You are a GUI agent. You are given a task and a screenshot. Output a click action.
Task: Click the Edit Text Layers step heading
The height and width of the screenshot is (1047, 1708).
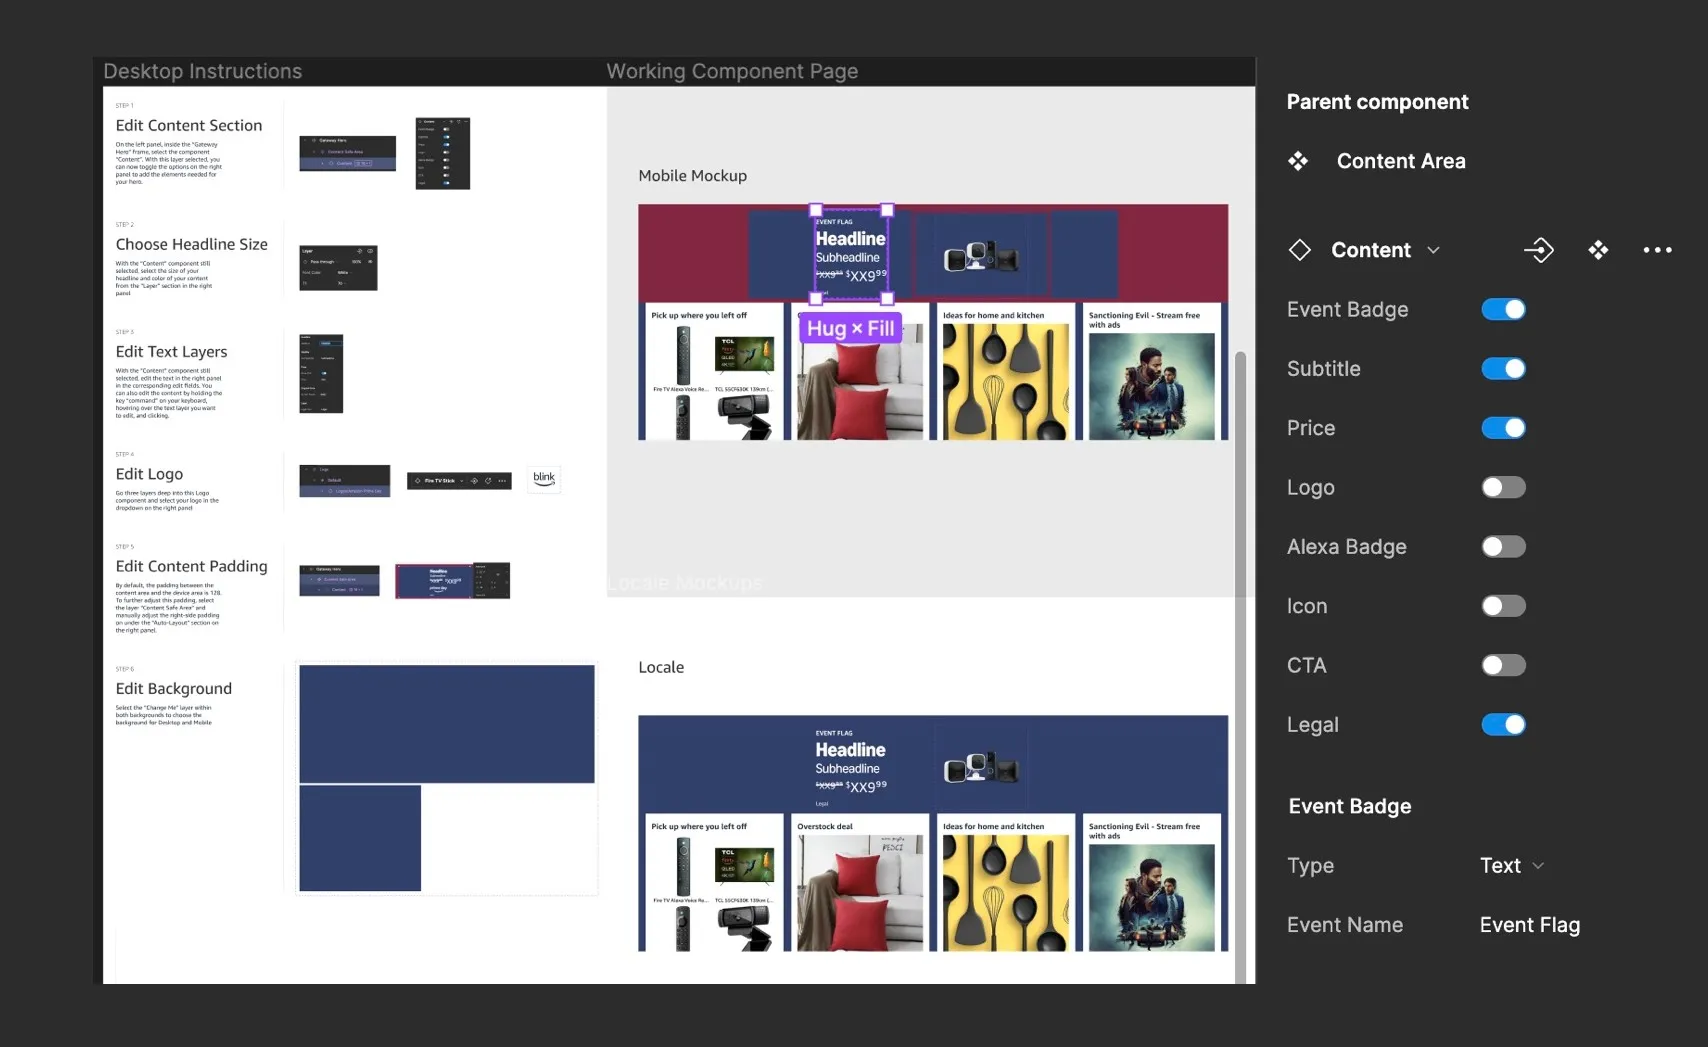point(171,352)
